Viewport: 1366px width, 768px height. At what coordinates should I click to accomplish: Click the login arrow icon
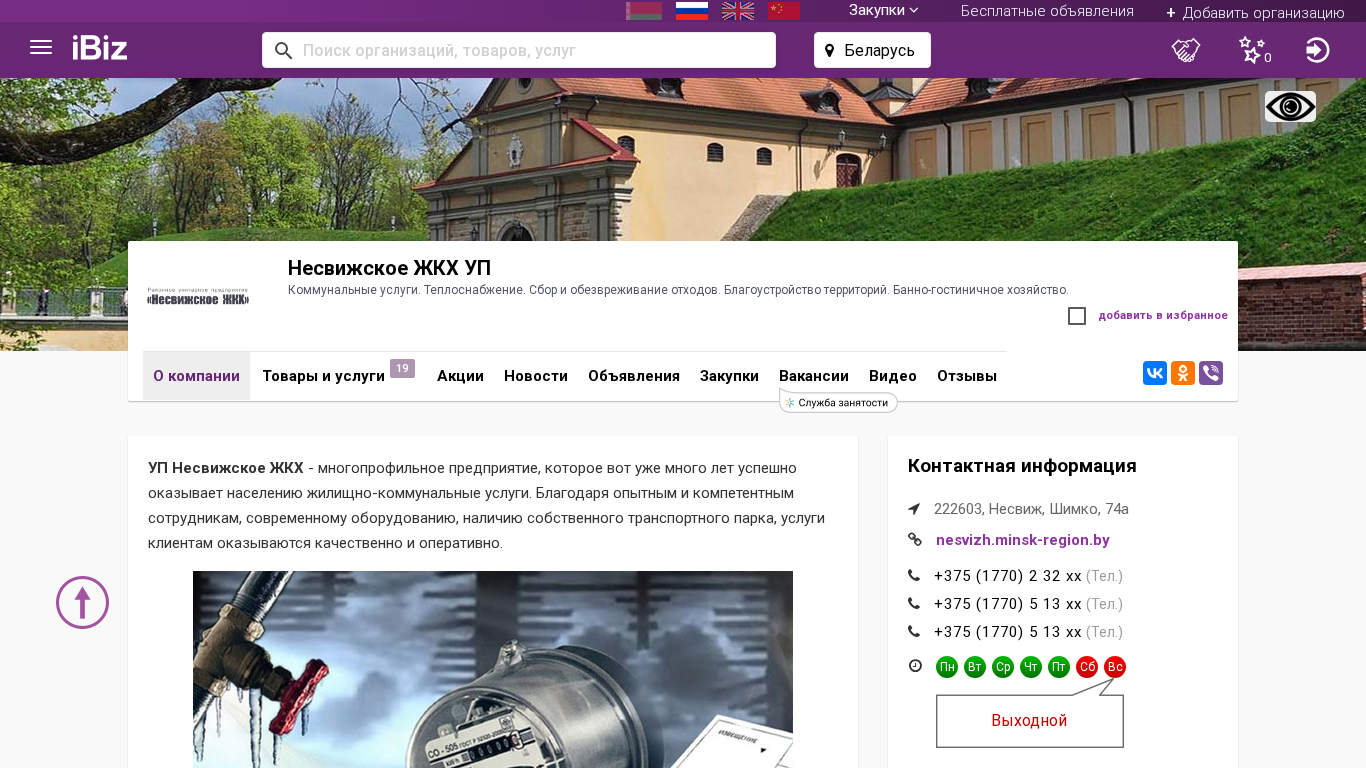1318,50
